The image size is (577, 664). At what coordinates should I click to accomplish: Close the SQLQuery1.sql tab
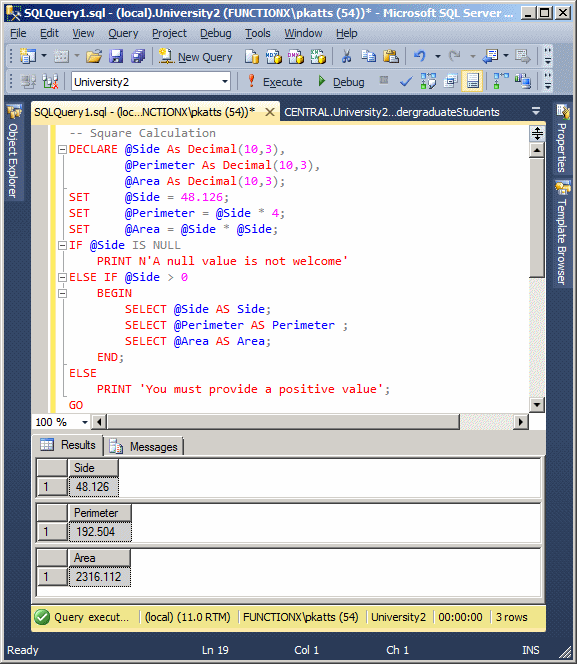click(270, 112)
